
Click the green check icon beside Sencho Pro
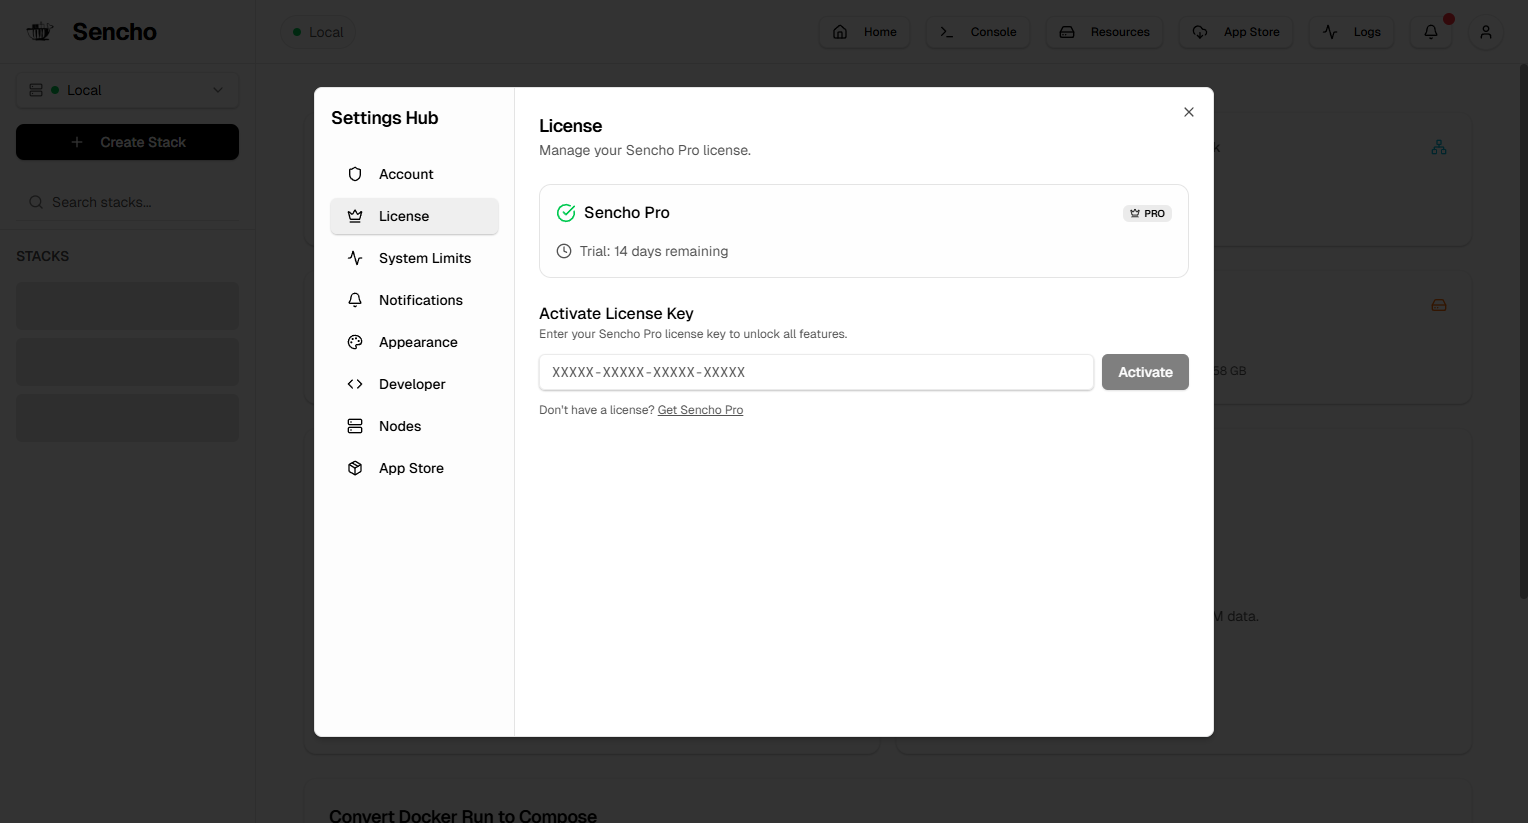[566, 213]
